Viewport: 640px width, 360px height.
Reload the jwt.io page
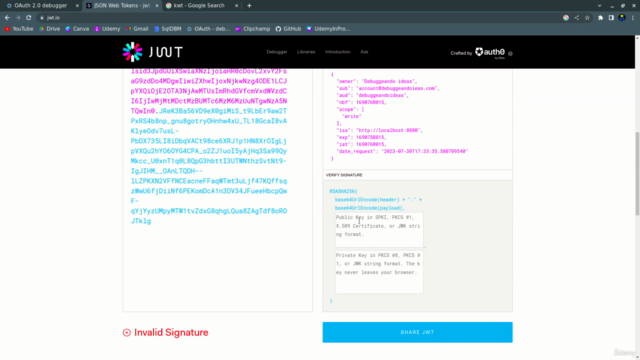(x=29, y=18)
